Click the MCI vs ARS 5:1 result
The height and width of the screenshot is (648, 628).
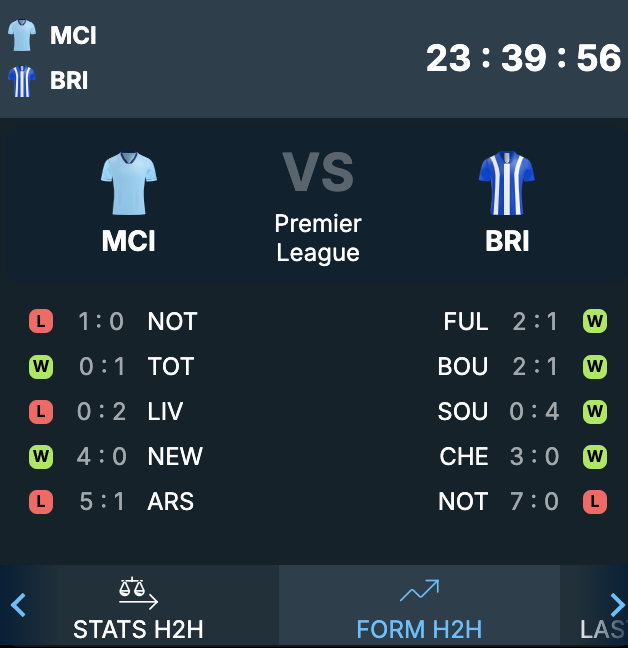112,502
